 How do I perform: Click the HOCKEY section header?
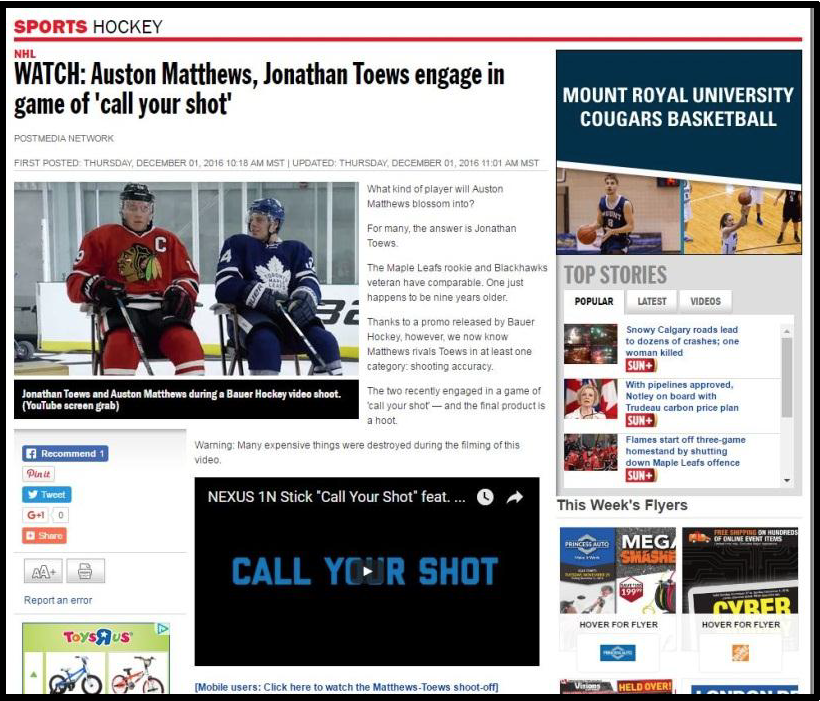[128, 26]
